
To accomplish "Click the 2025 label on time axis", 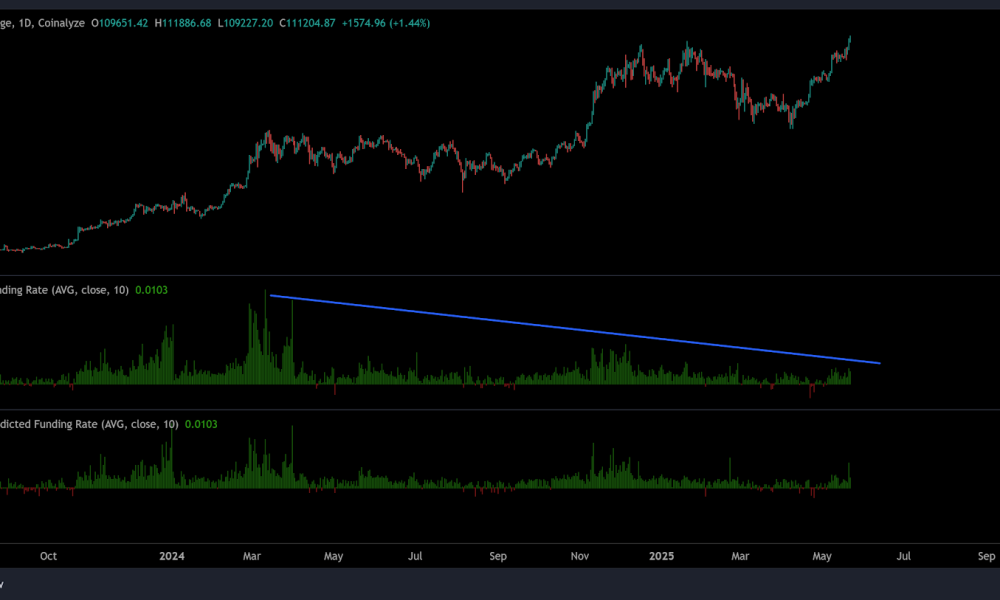I will [662, 555].
